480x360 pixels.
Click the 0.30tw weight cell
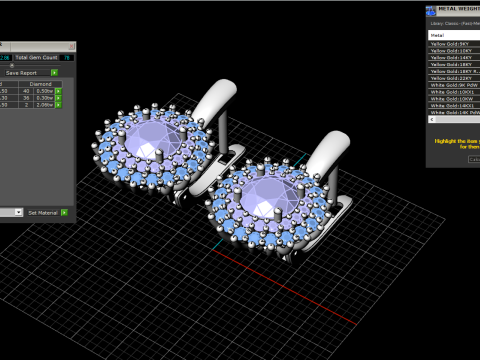tap(44, 98)
